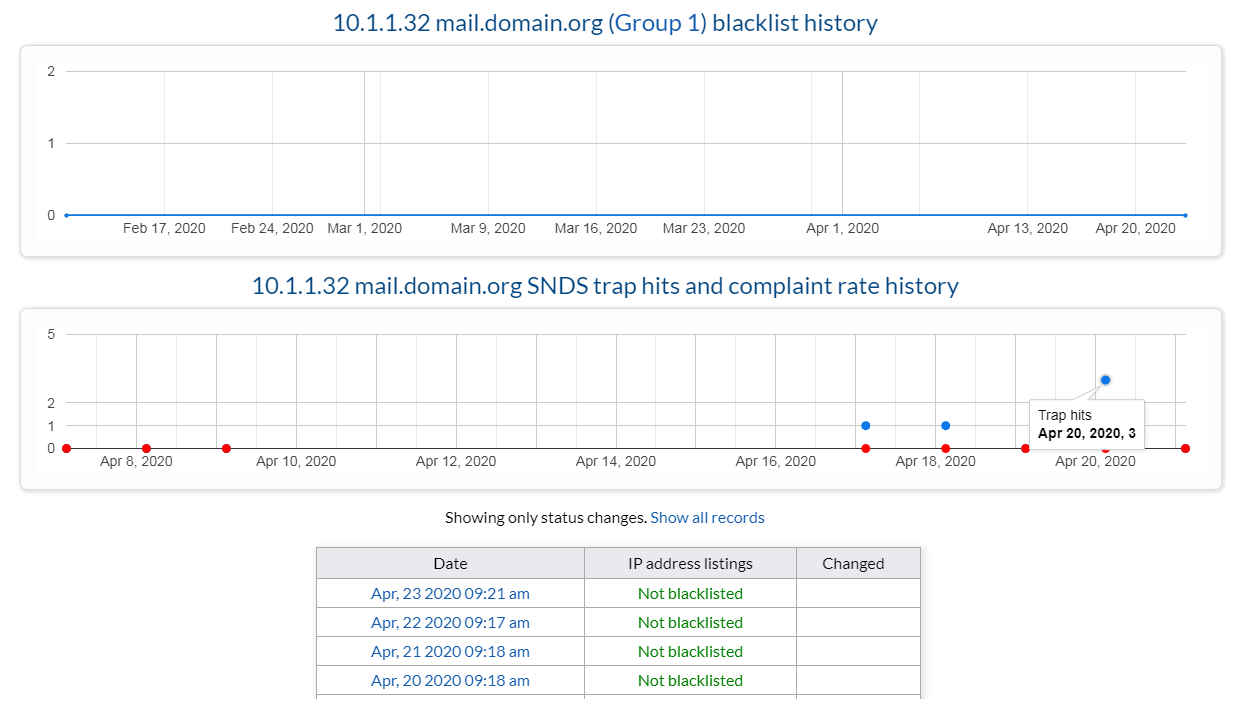Click the "Apr, 23 2020 09:21 am" date link

point(450,593)
